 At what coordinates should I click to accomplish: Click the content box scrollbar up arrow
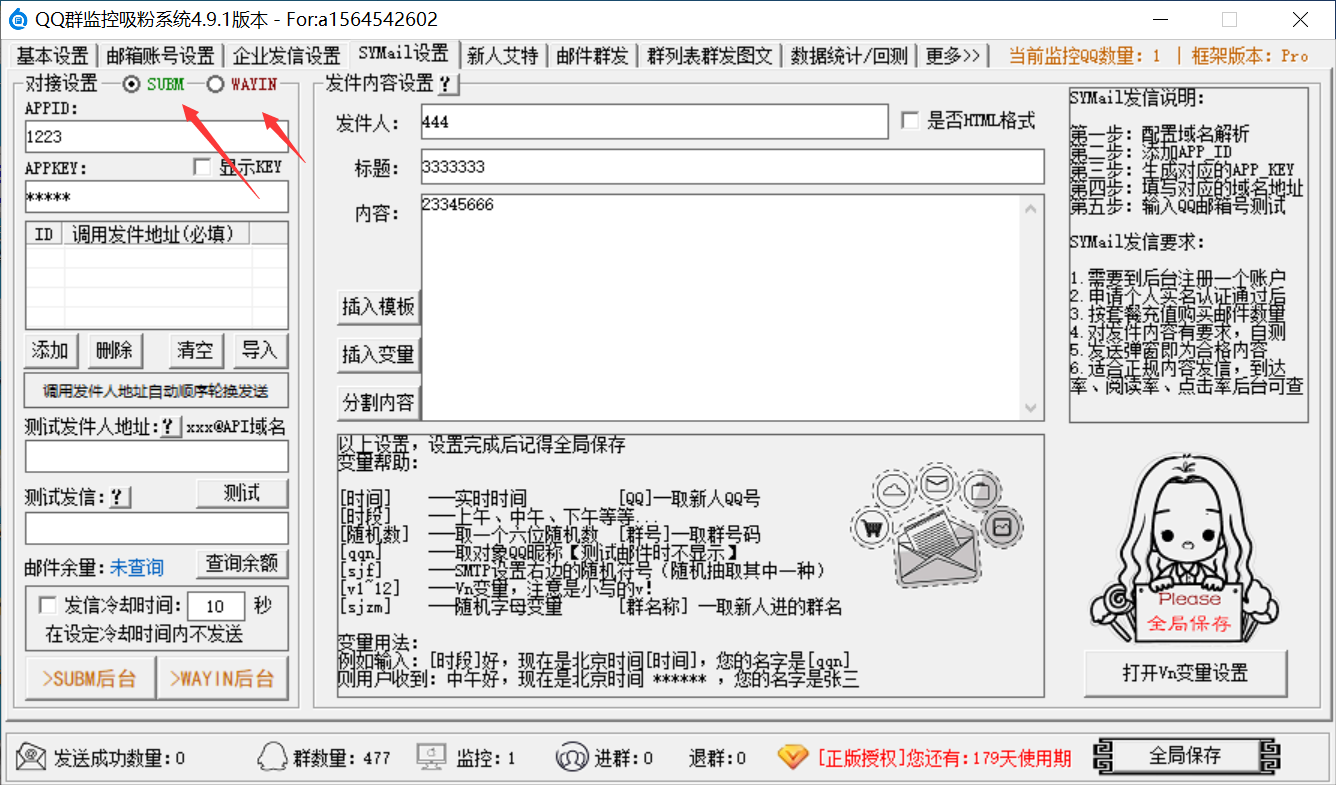coord(1031,208)
